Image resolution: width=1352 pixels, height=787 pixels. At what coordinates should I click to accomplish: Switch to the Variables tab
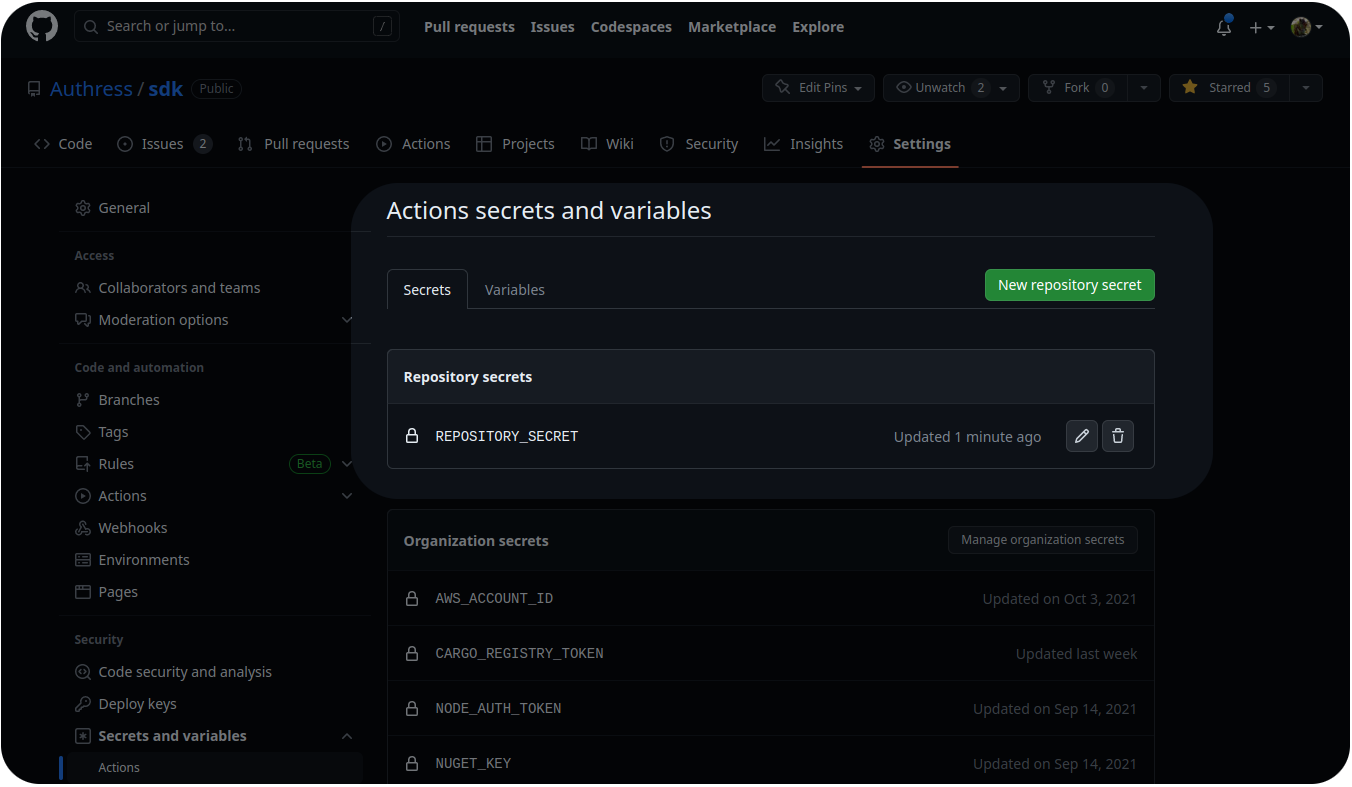click(514, 289)
